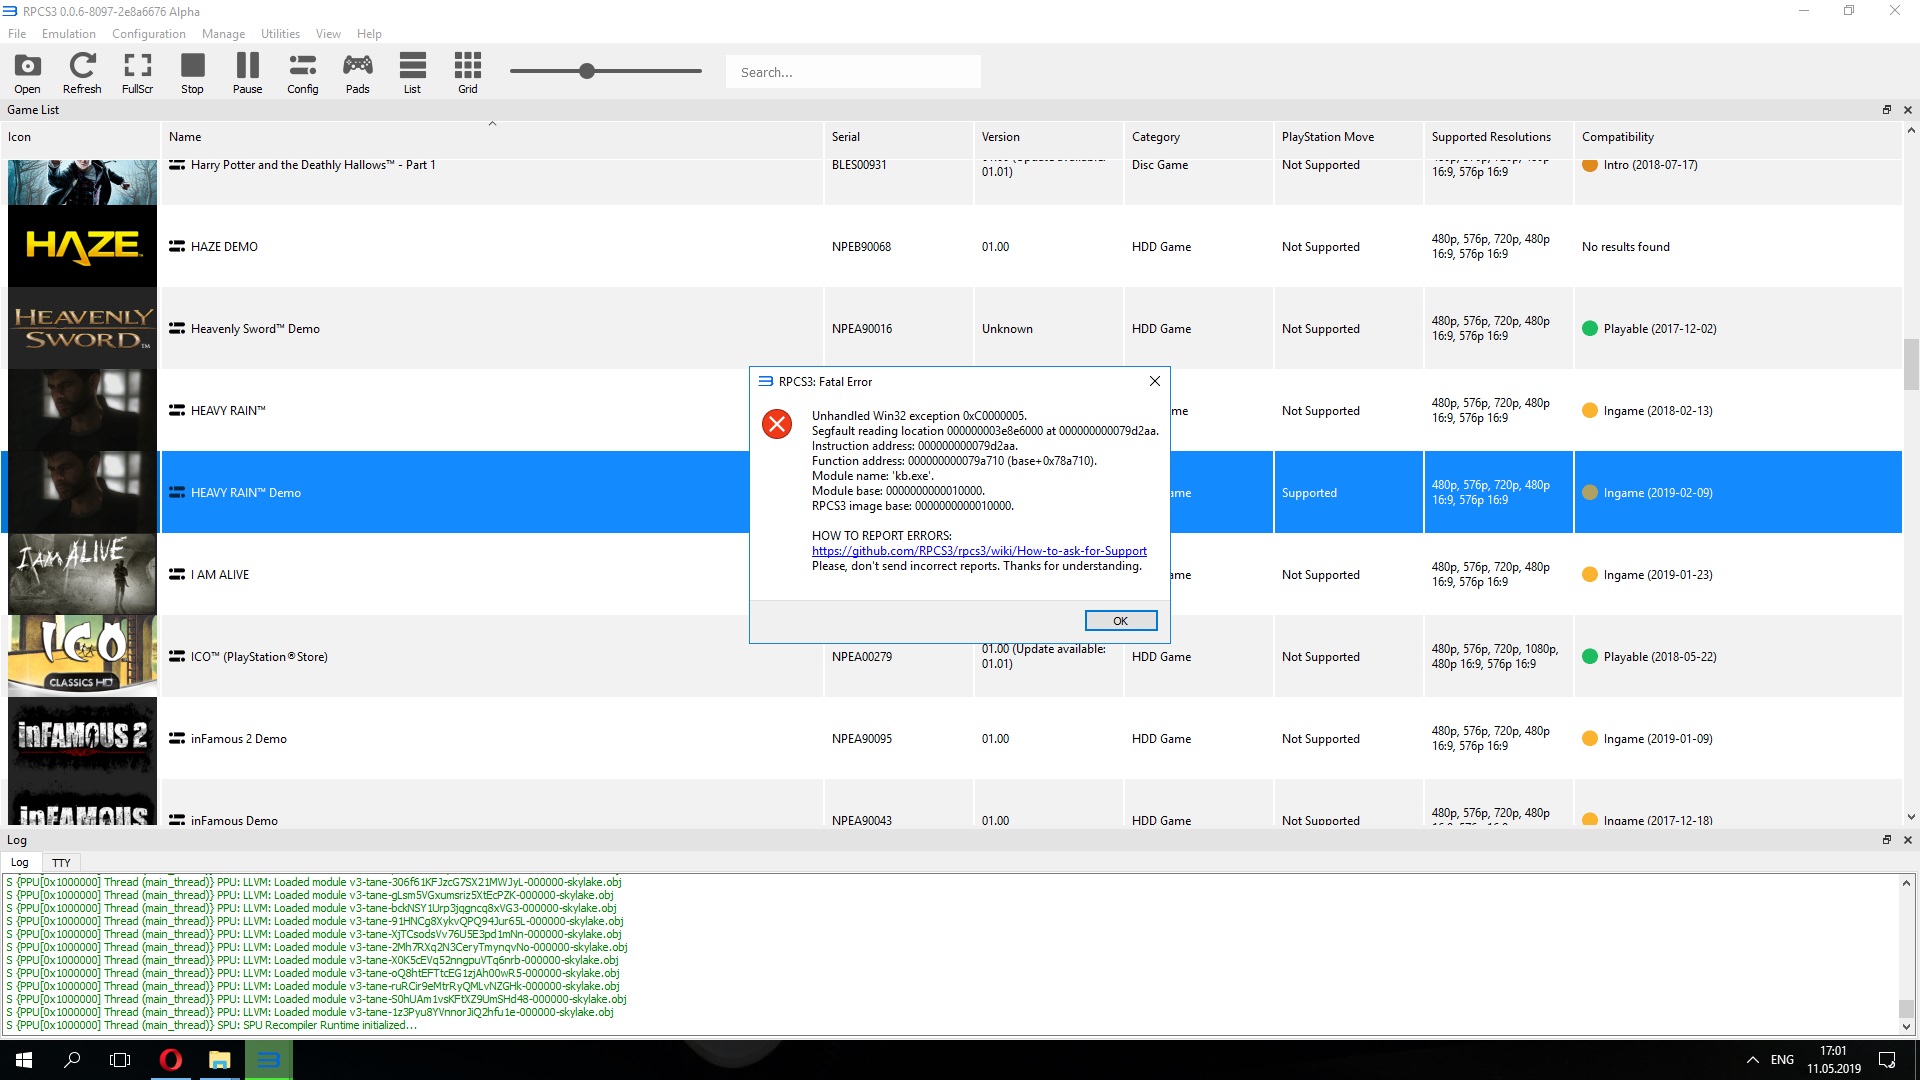Image resolution: width=1920 pixels, height=1080 pixels.
Task: Select the I AM ALIVE entry
Action: [x=220, y=575]
